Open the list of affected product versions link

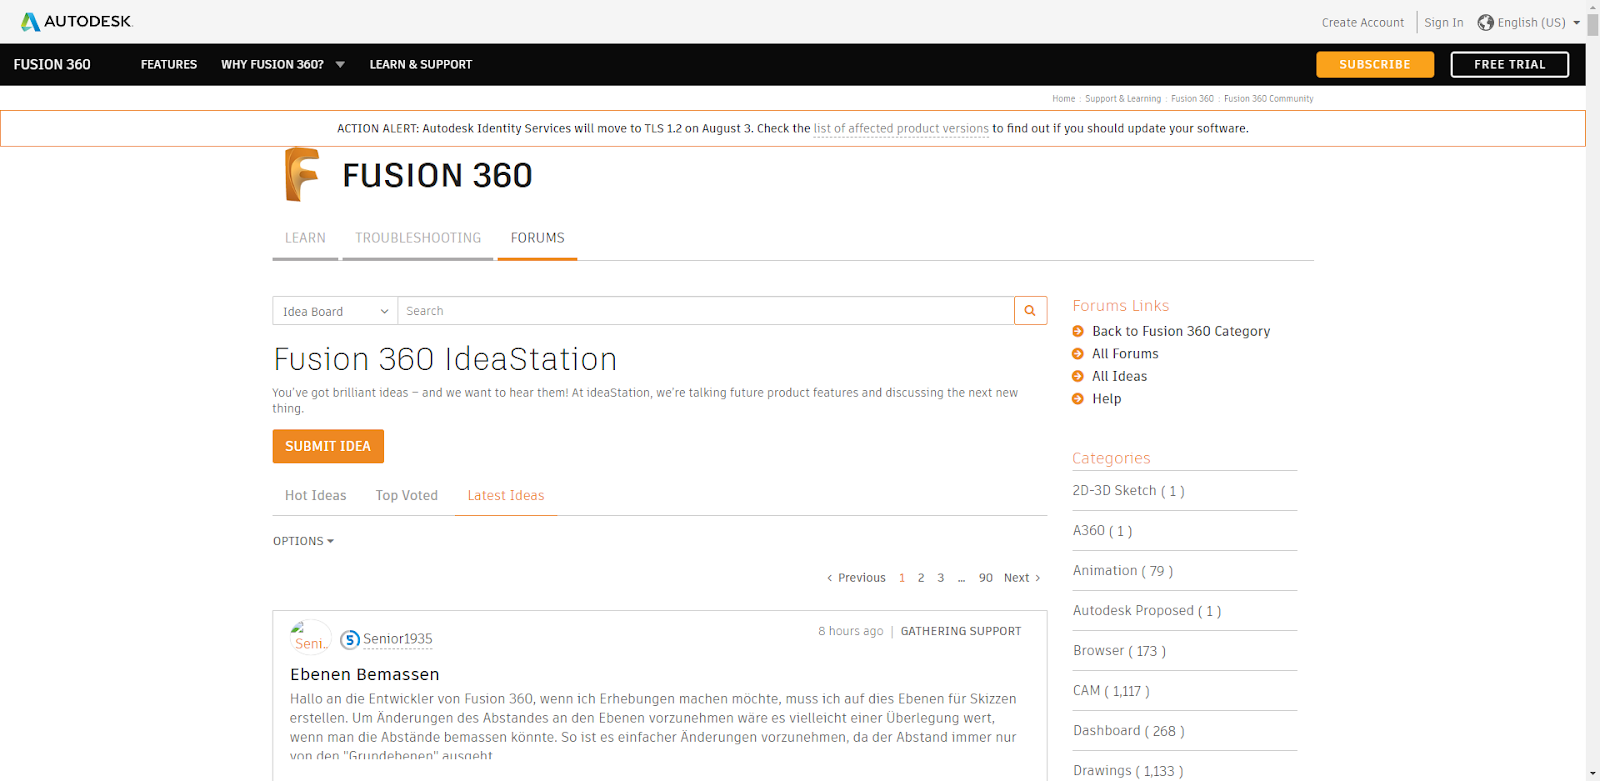coord(901,129)
